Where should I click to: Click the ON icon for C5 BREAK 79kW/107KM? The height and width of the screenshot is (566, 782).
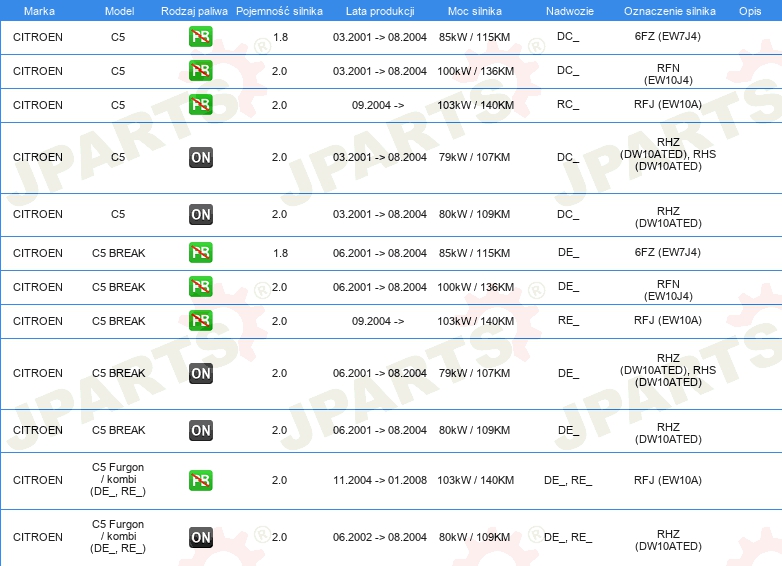(200, 374)
